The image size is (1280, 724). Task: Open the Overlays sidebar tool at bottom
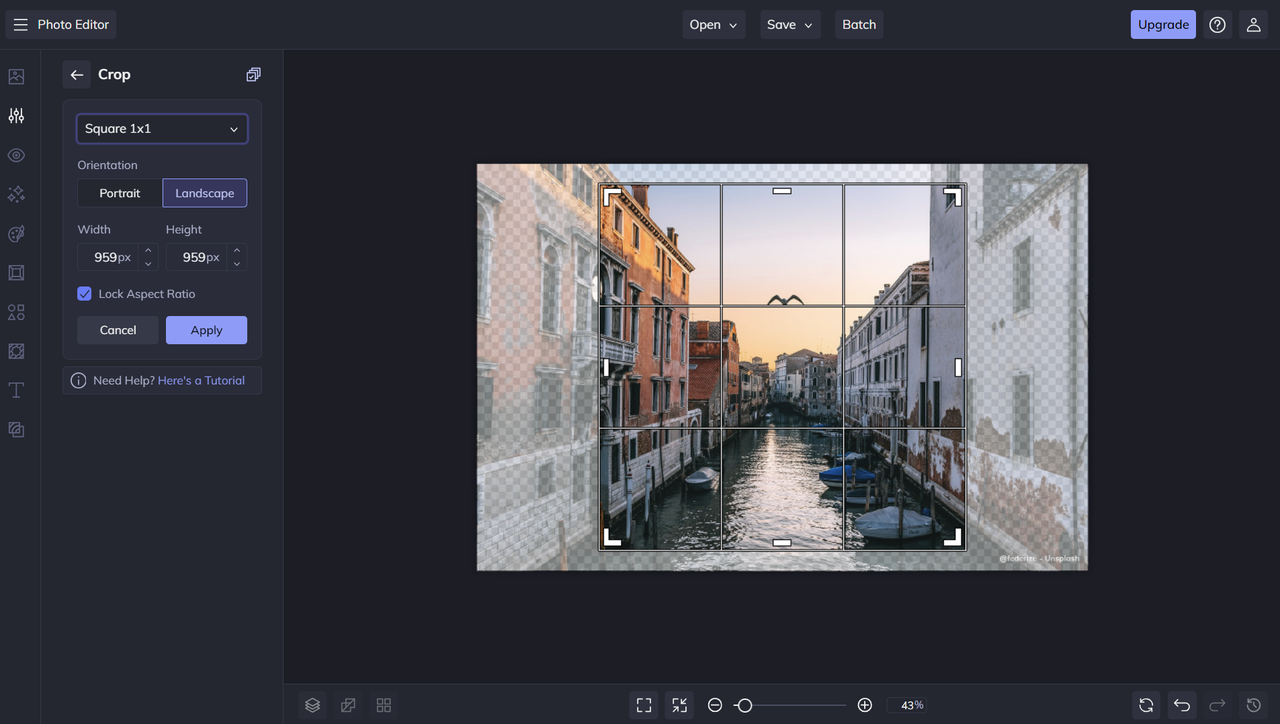tap(16, 429)
